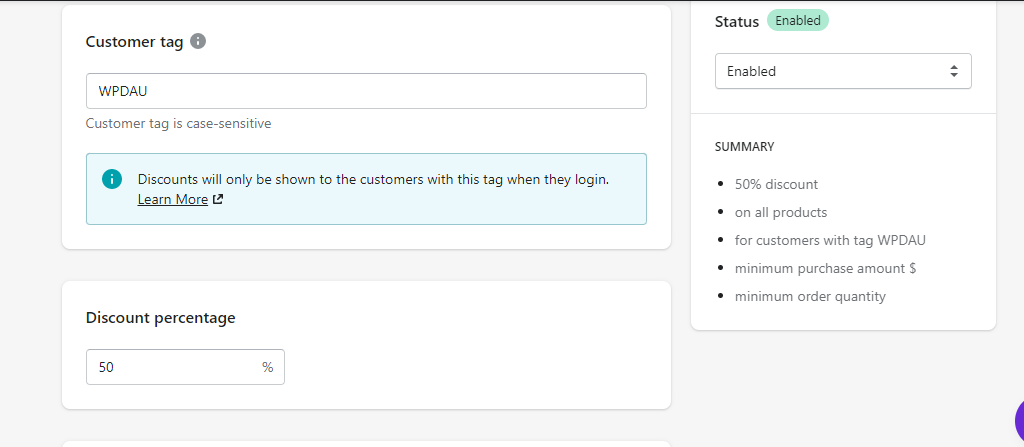Image resolution: width=1024 pixels, height=447 pixels.
Task: Click the Discount percentage heading
Action: 161,318
